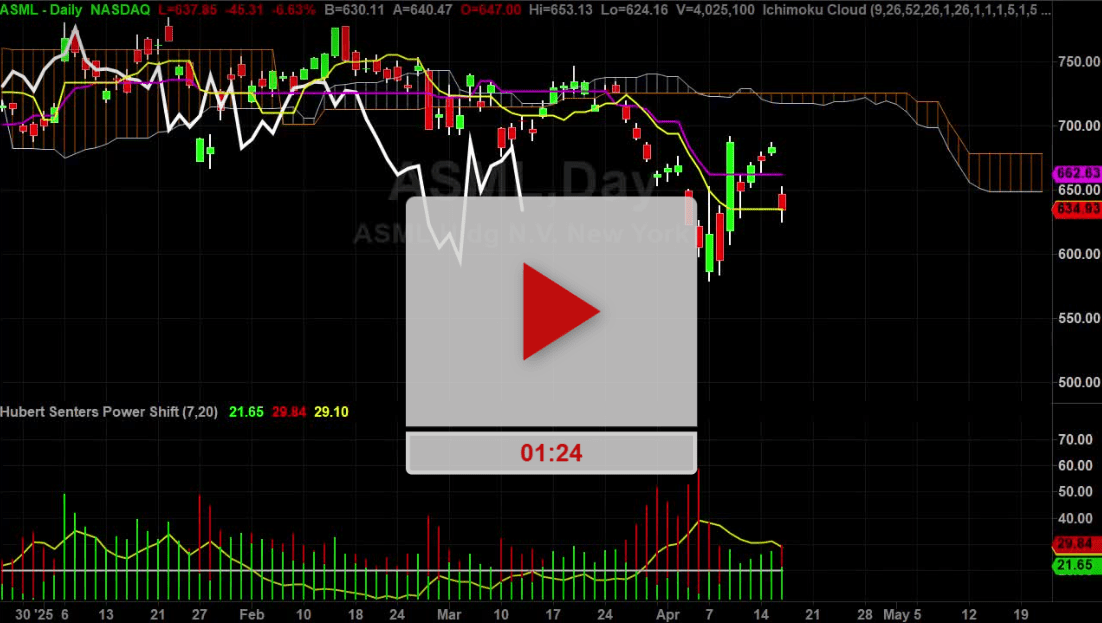This screenshot has width=1102, height=623.
Task: Click the 01:24 video duration bar
Action: 551,453
